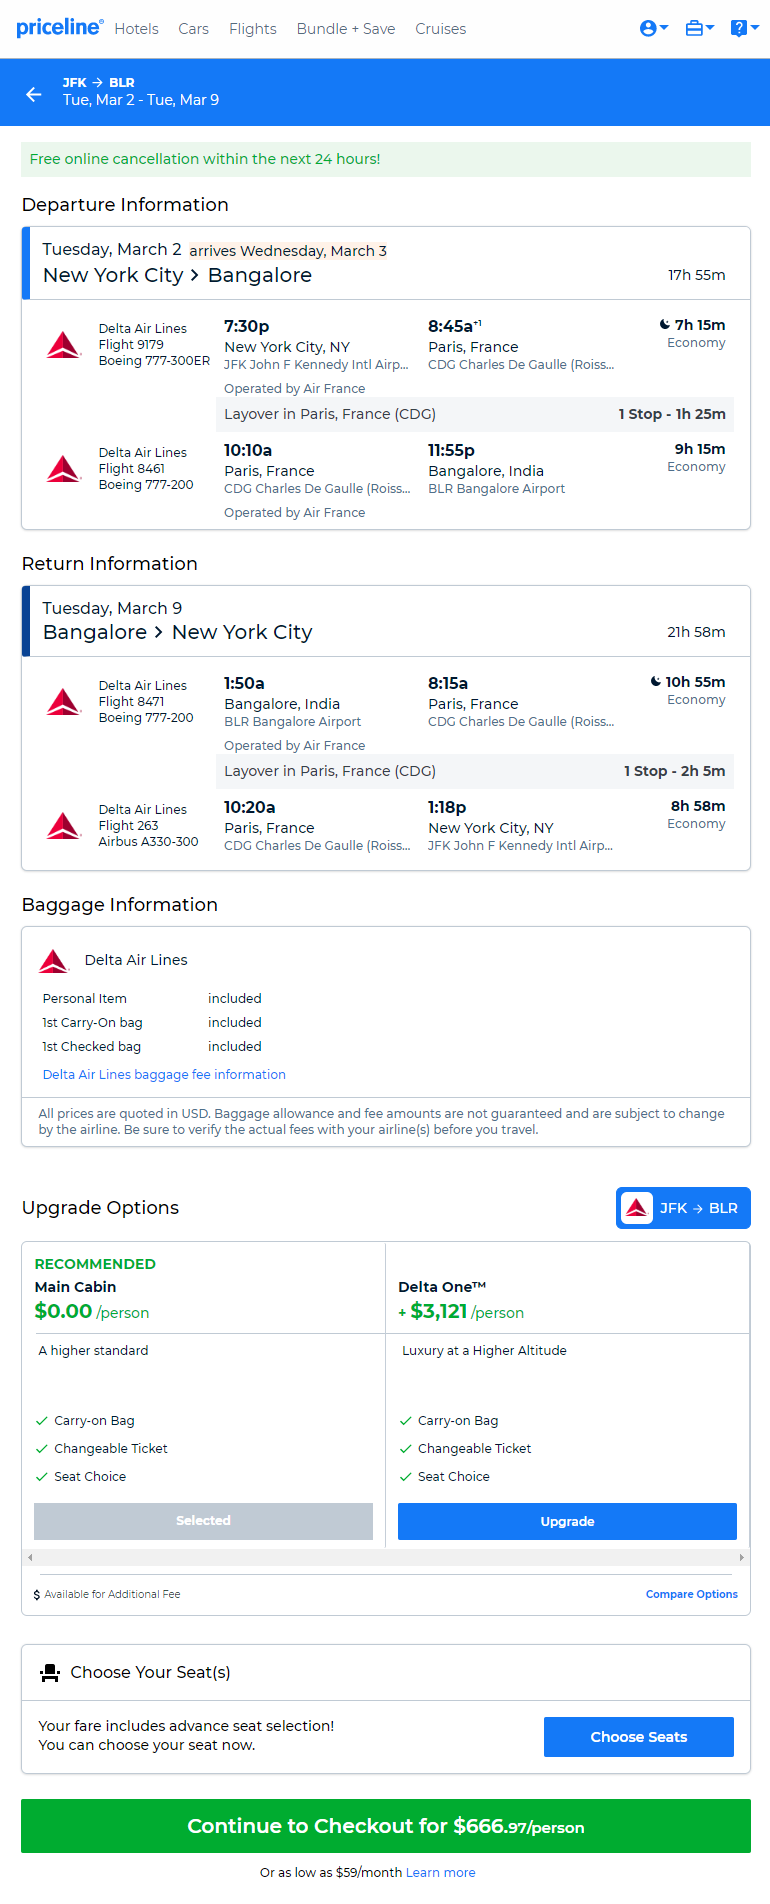
Task: Click the back arrow in the blue header
Action: [34, 94]
